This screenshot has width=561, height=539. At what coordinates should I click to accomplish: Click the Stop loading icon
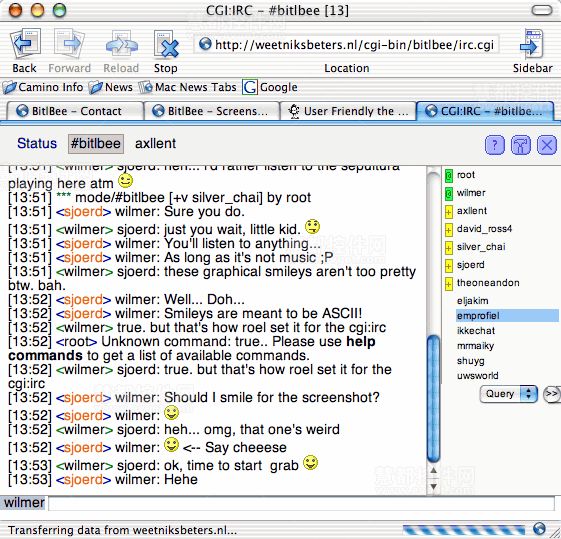166,44
